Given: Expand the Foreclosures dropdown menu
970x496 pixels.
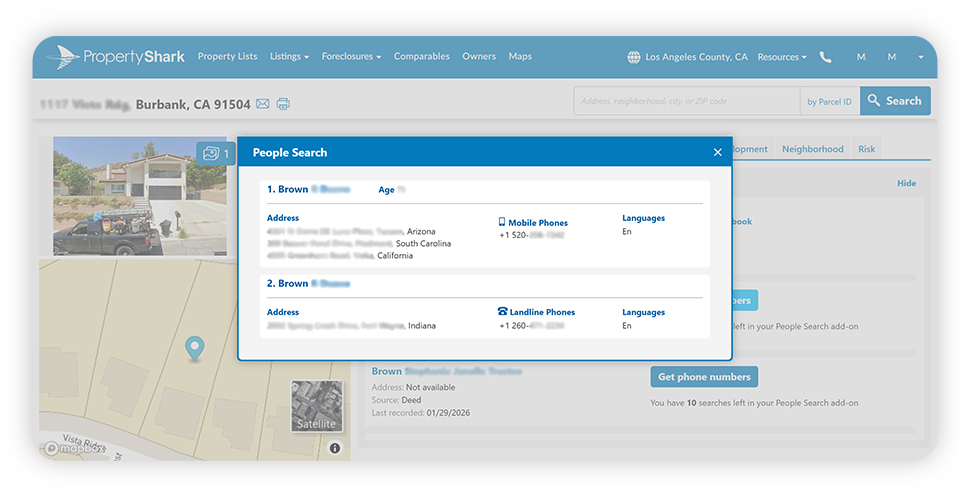Looking at the screenshot, I should click(351, 56).
